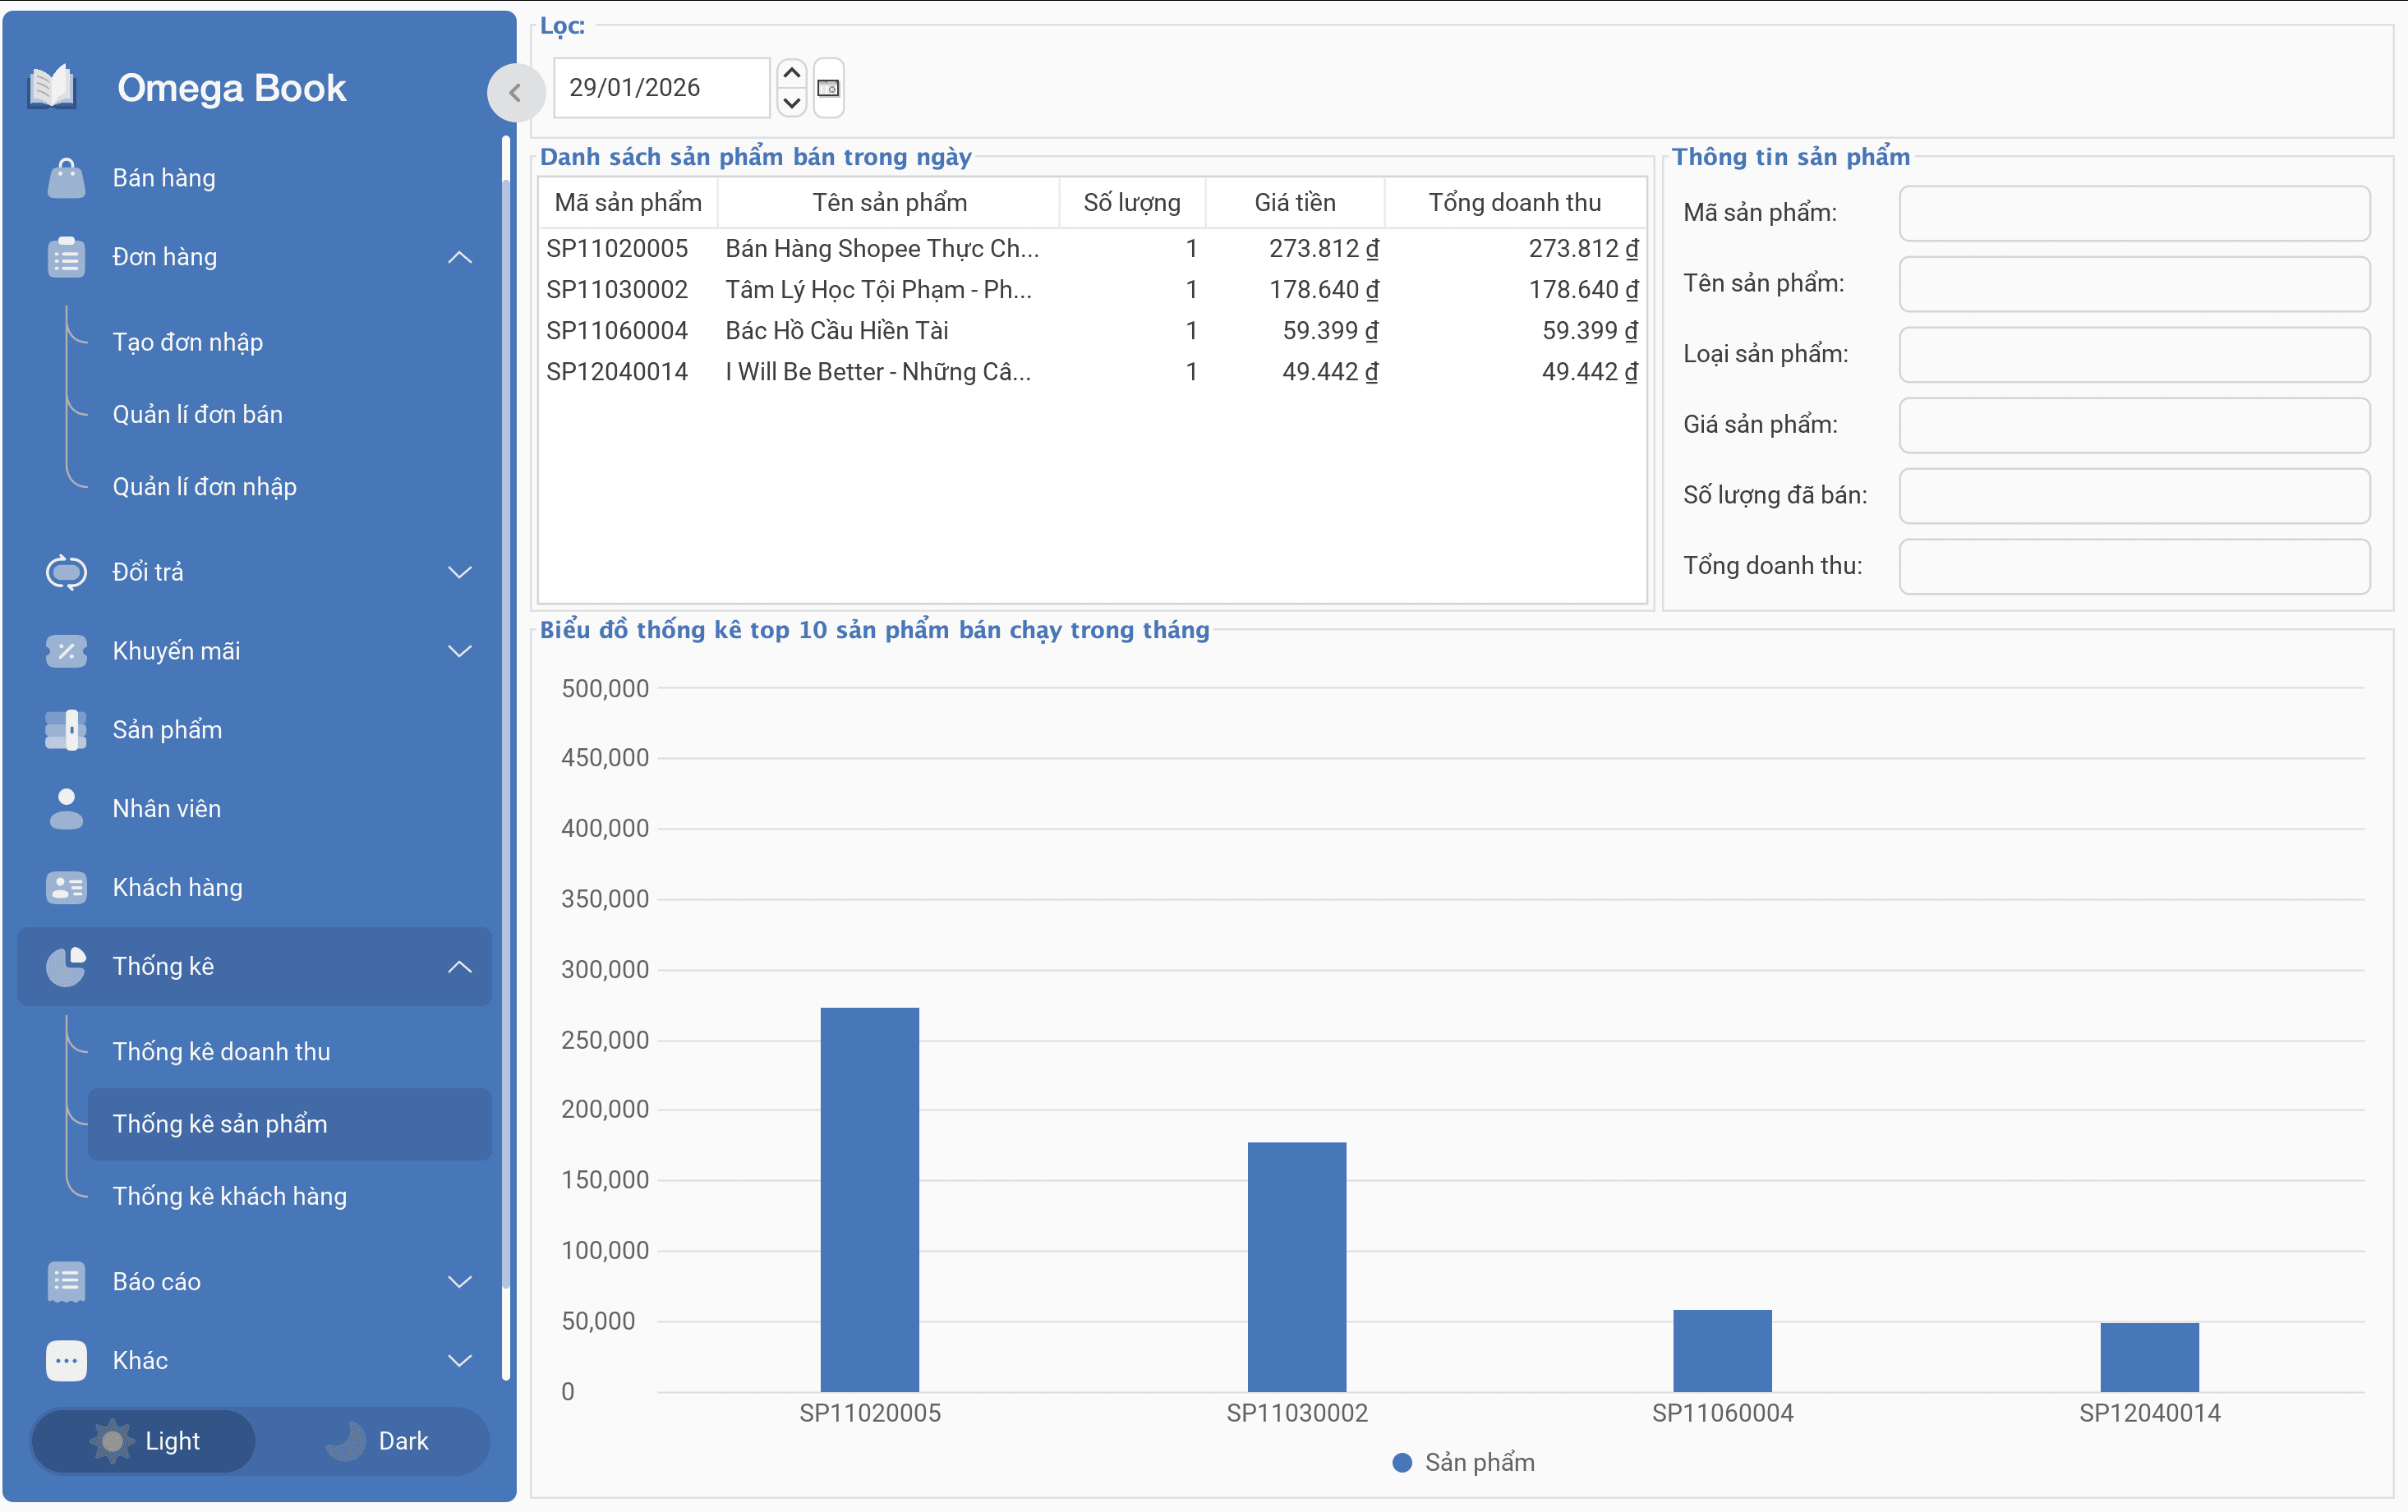Click the Thống kê pie chart icon
The width and height of the screenshot is (2408, 1512).
pos(66,967)
